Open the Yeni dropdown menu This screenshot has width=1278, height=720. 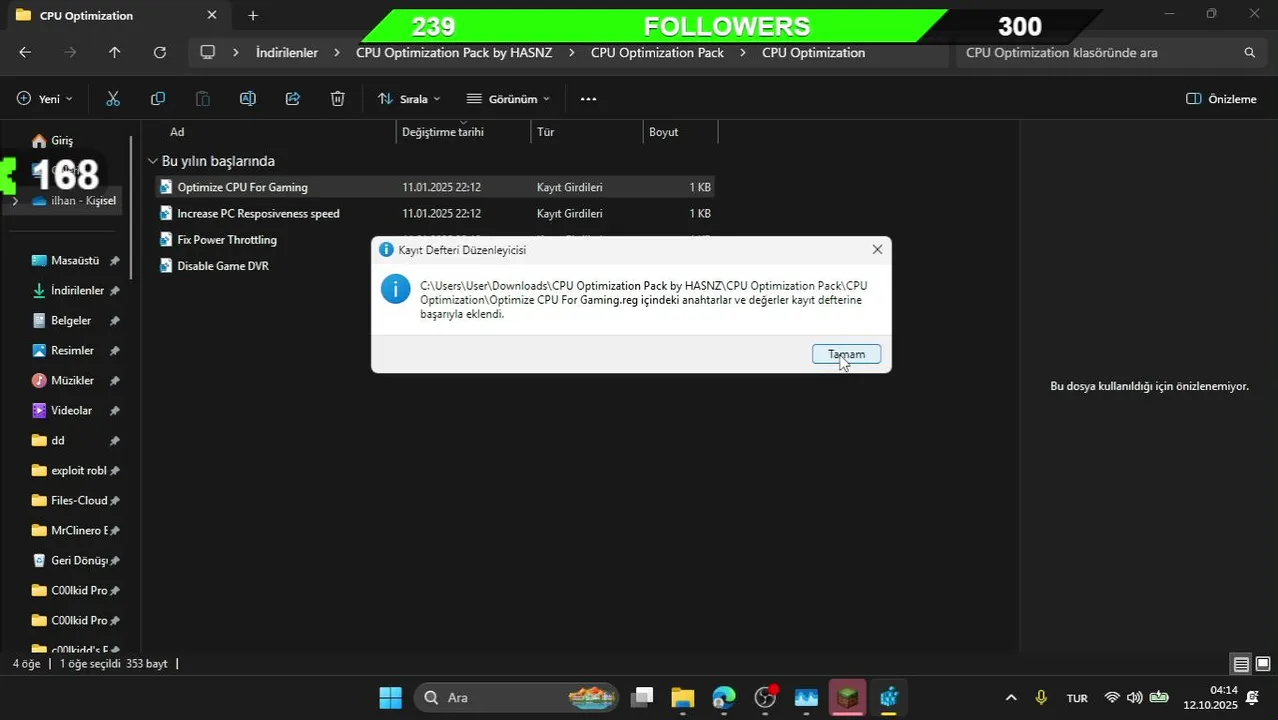45,99
